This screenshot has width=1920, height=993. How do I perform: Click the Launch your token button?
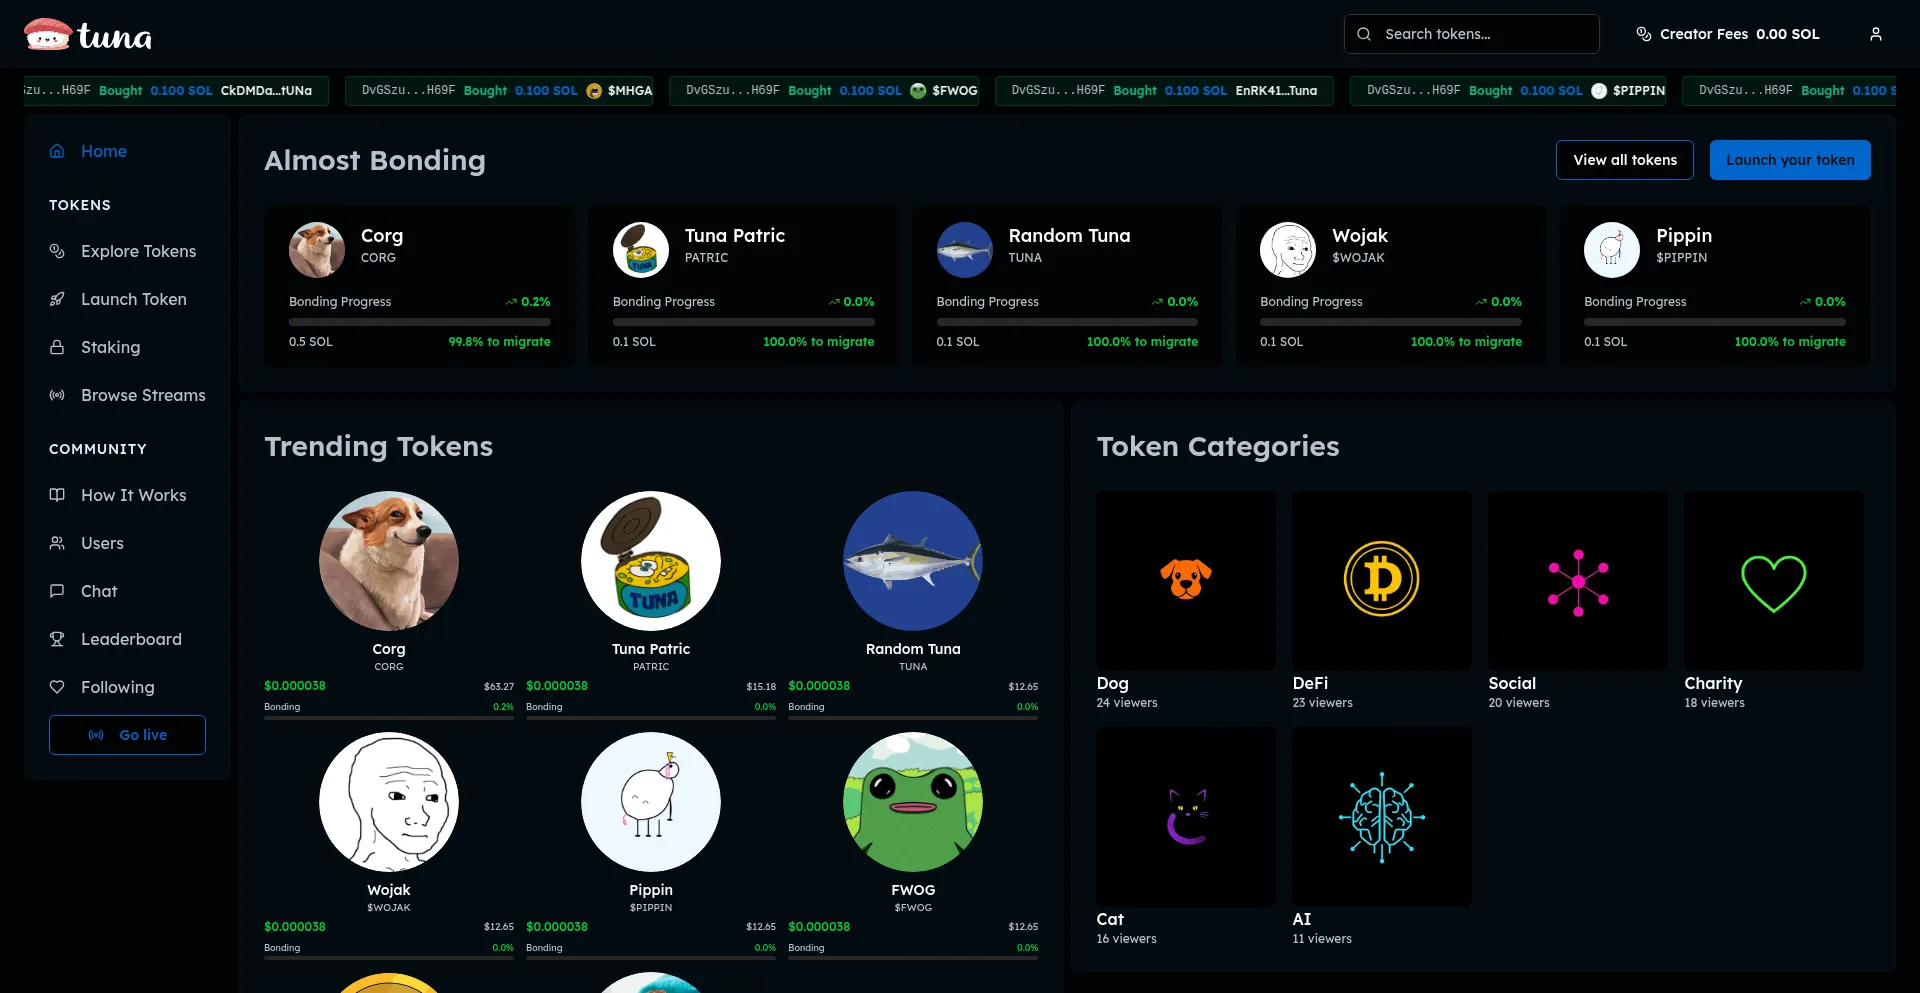(1789, 160)
